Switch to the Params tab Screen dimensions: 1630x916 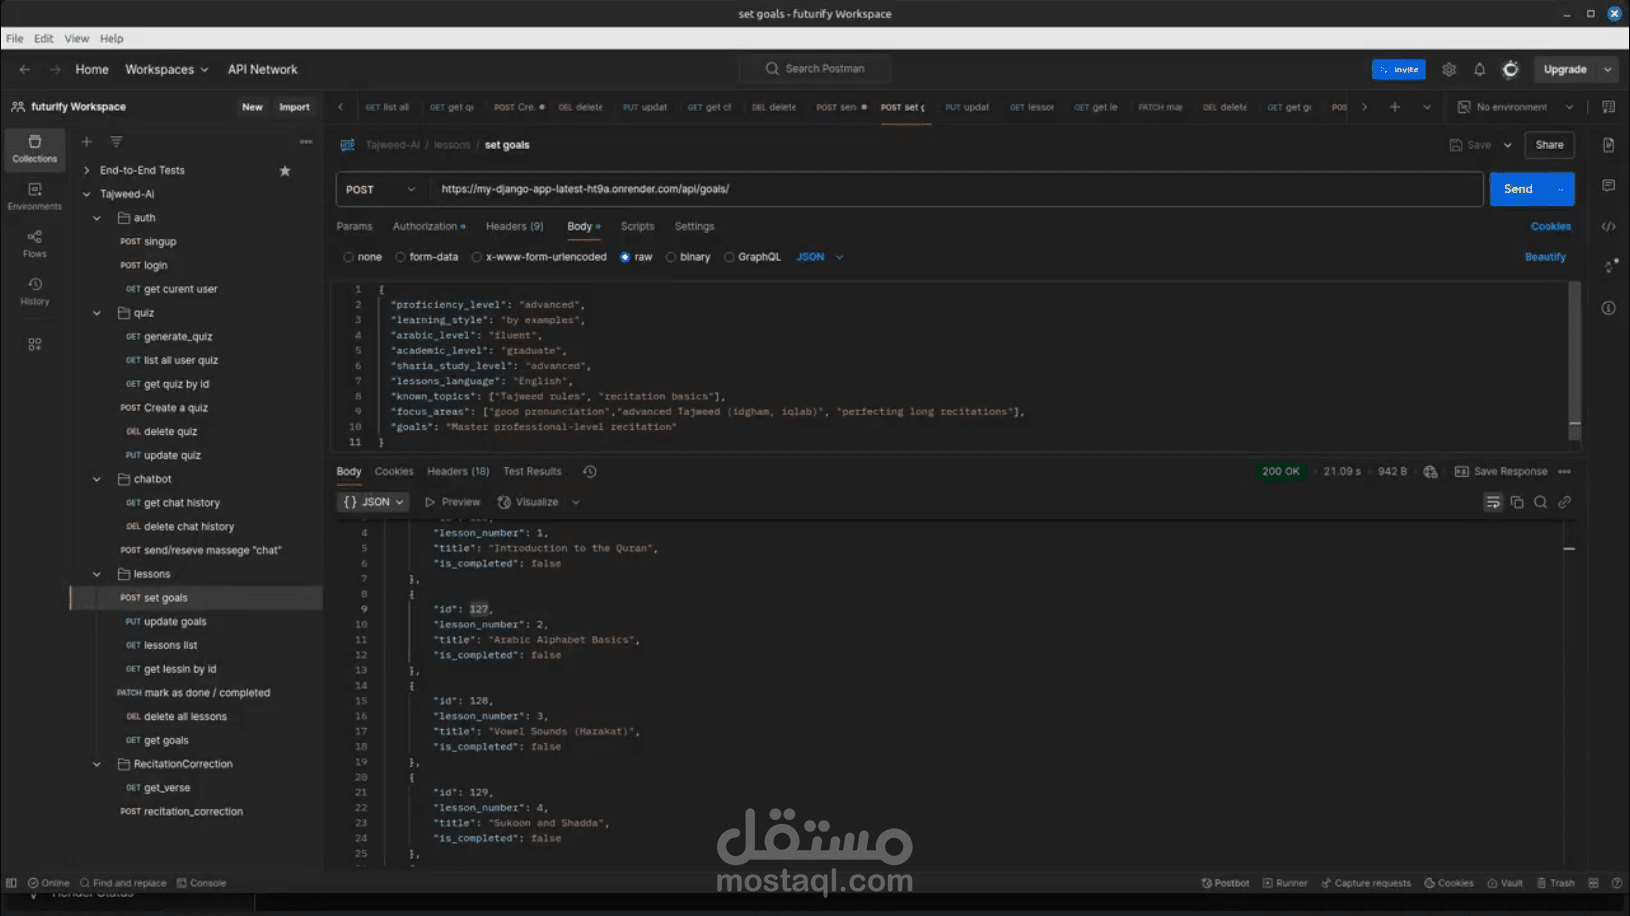click(x=354, y=227)
